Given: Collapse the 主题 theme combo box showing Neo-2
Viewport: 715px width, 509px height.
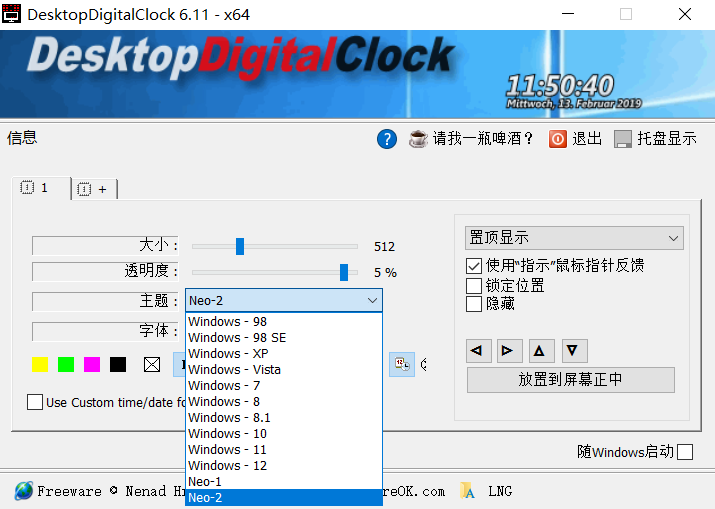Looking at the screenshot, I should pos(284,301).
